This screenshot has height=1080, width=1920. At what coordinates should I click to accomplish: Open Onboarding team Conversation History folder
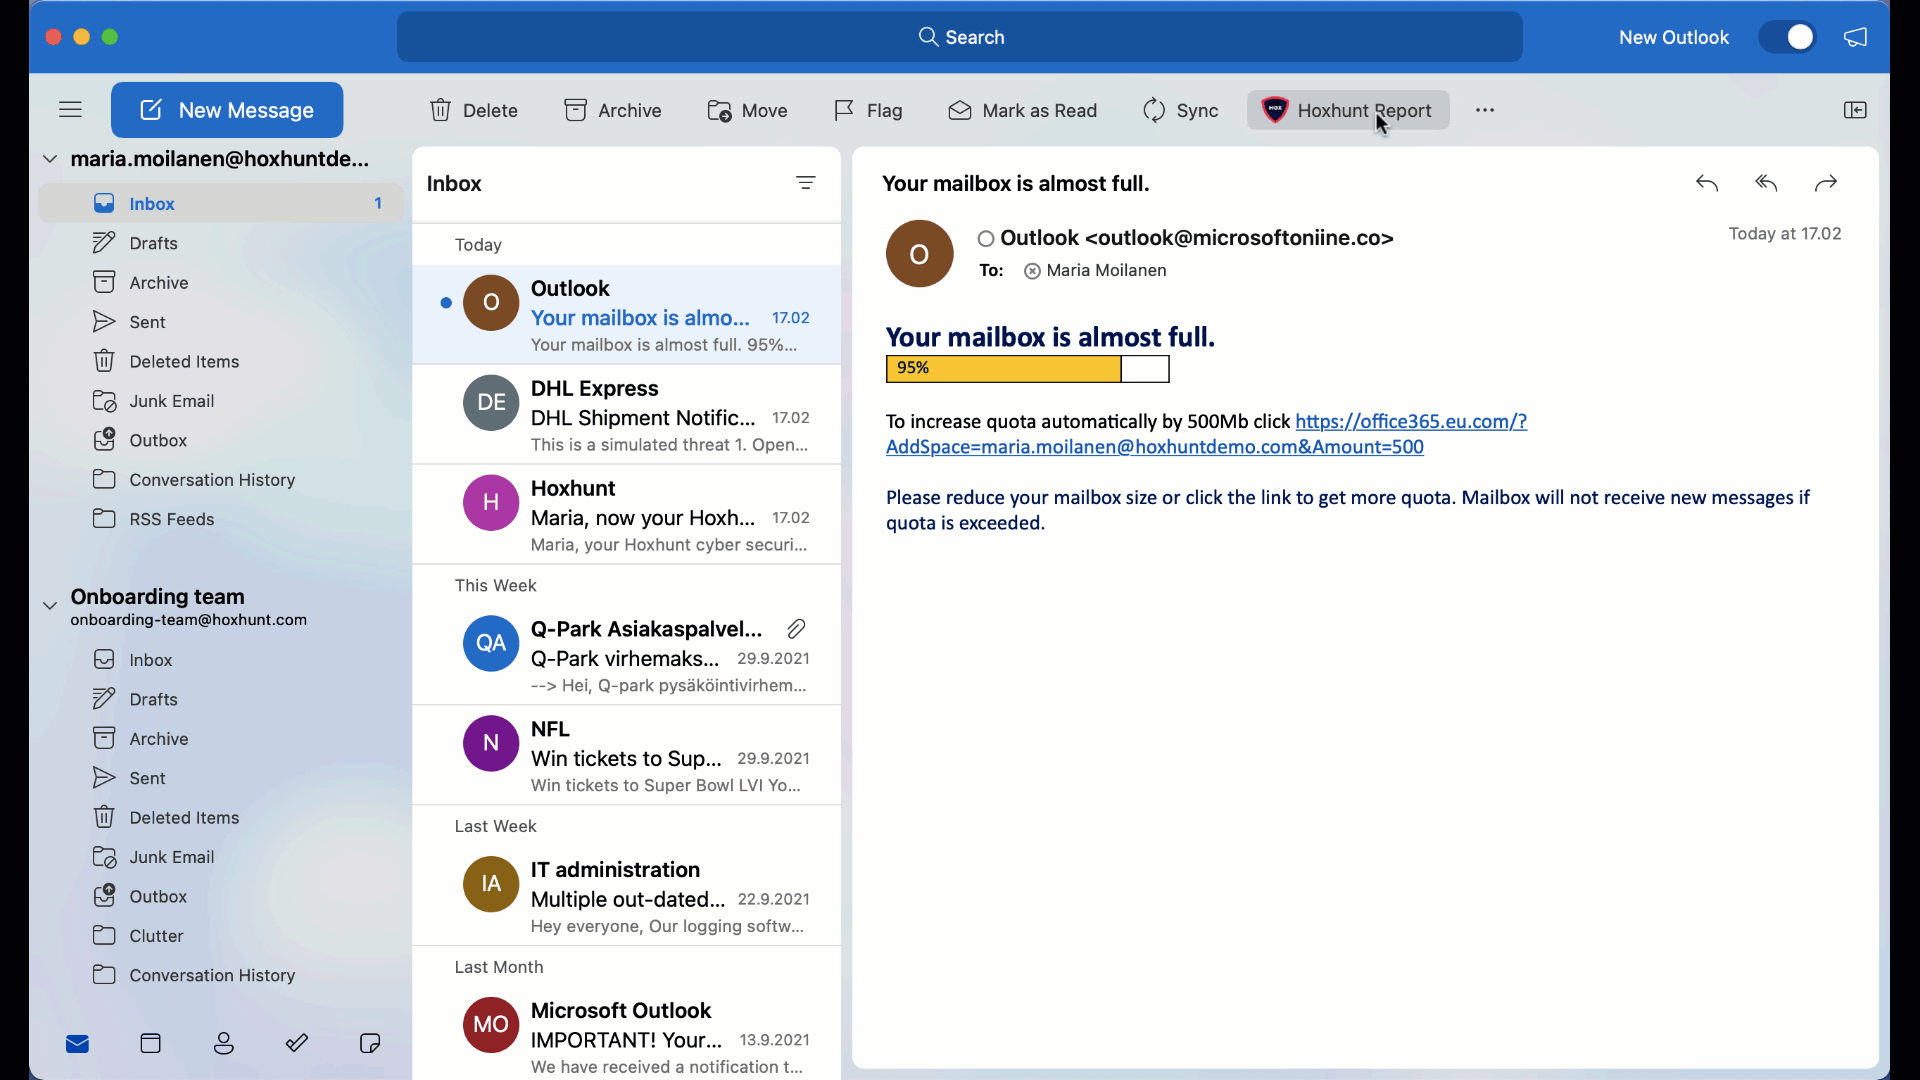221,975
